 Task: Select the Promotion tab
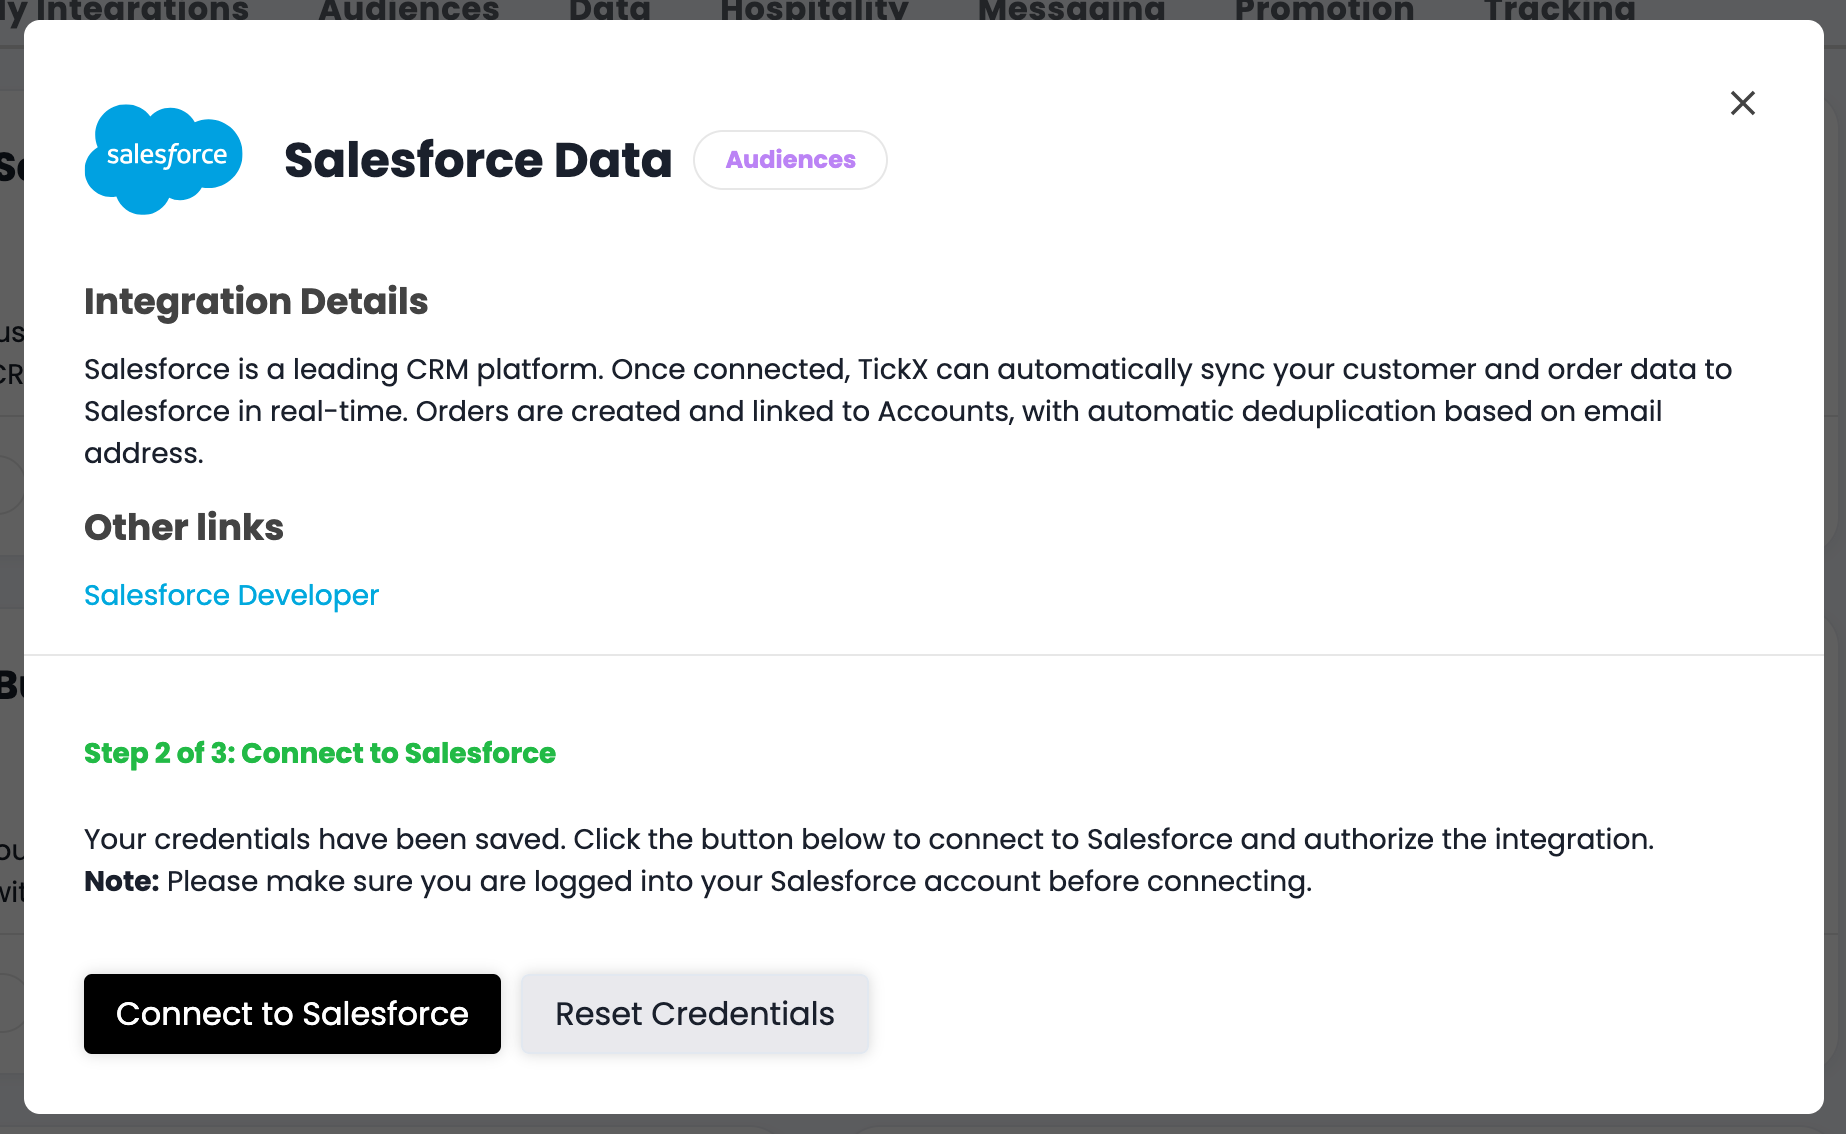[1324, 10]
